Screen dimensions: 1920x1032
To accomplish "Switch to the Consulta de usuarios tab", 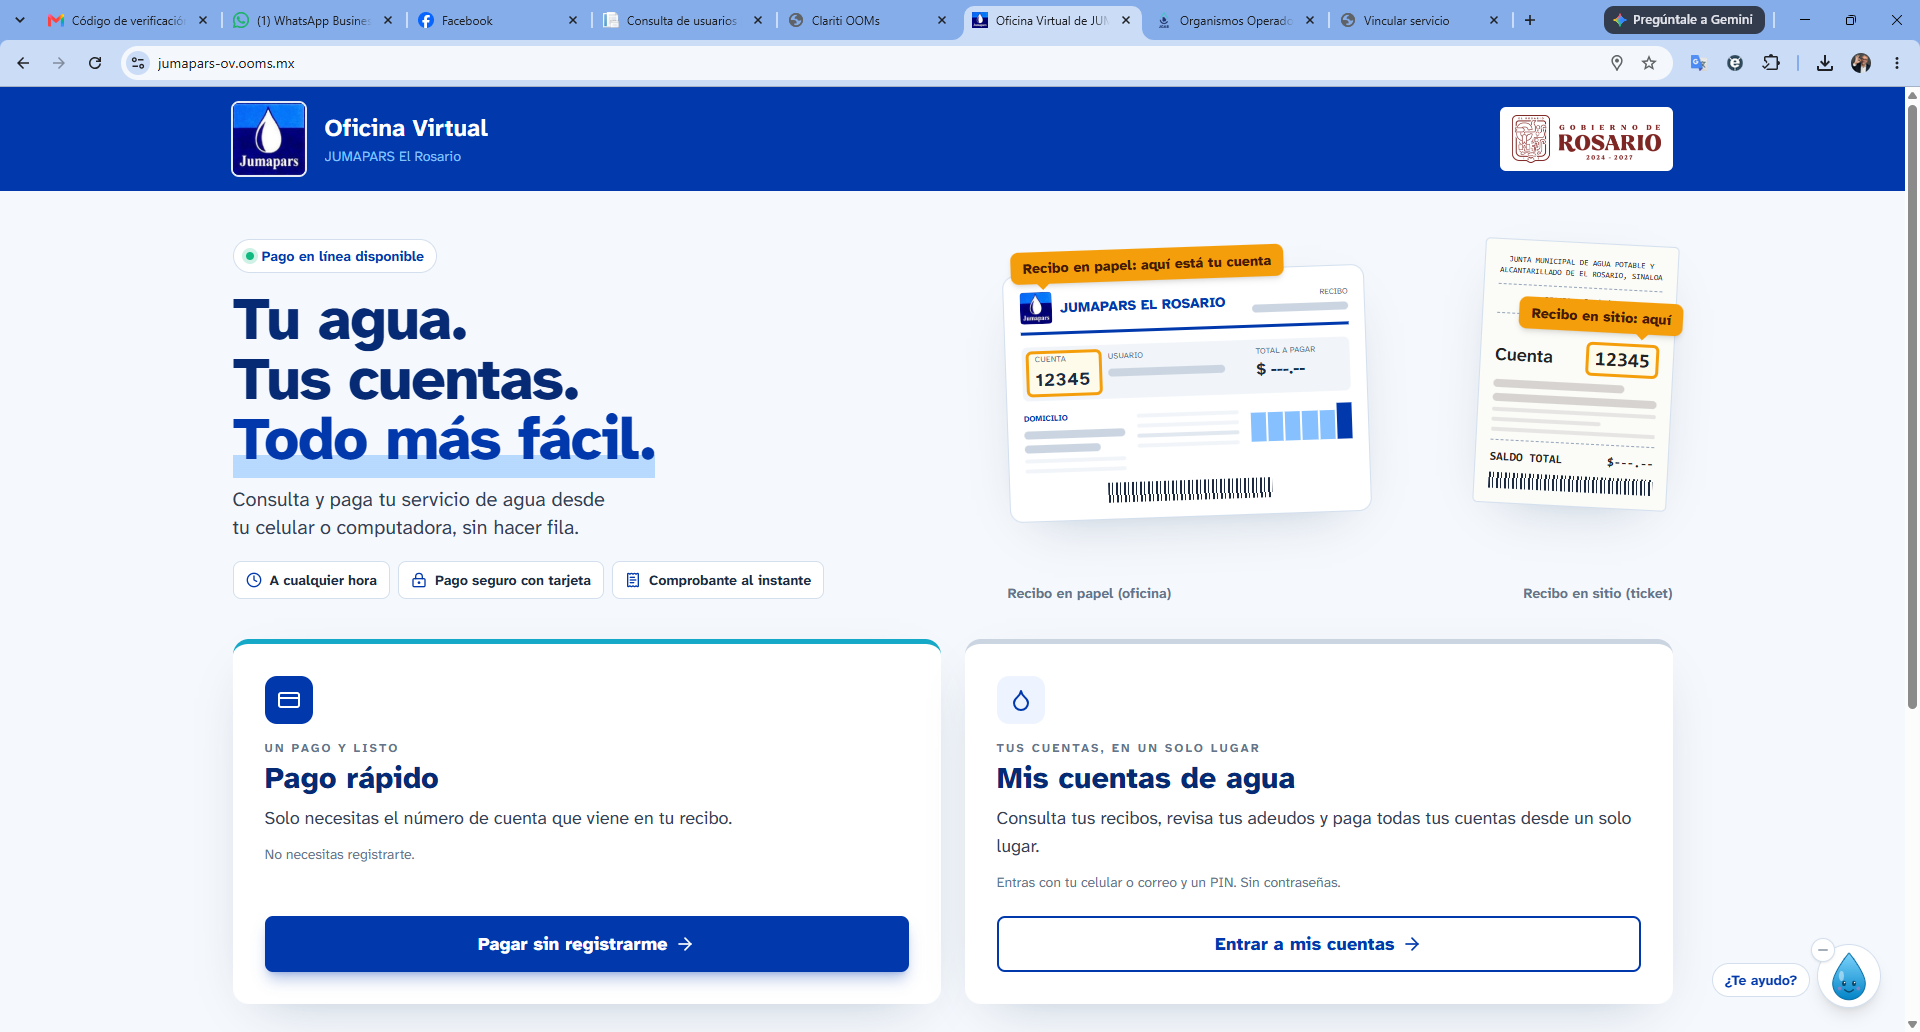I will point(683,20).
